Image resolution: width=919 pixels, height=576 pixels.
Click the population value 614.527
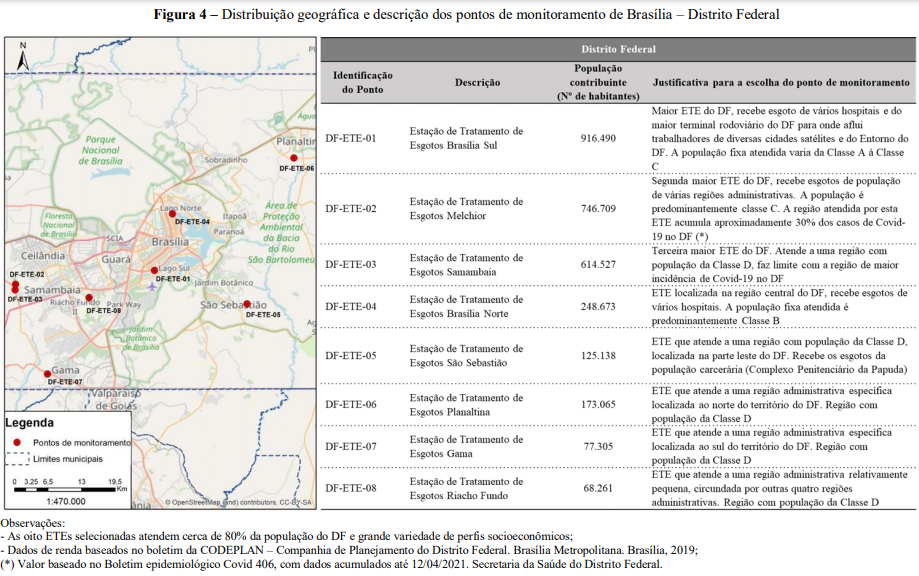pos(598,265)
